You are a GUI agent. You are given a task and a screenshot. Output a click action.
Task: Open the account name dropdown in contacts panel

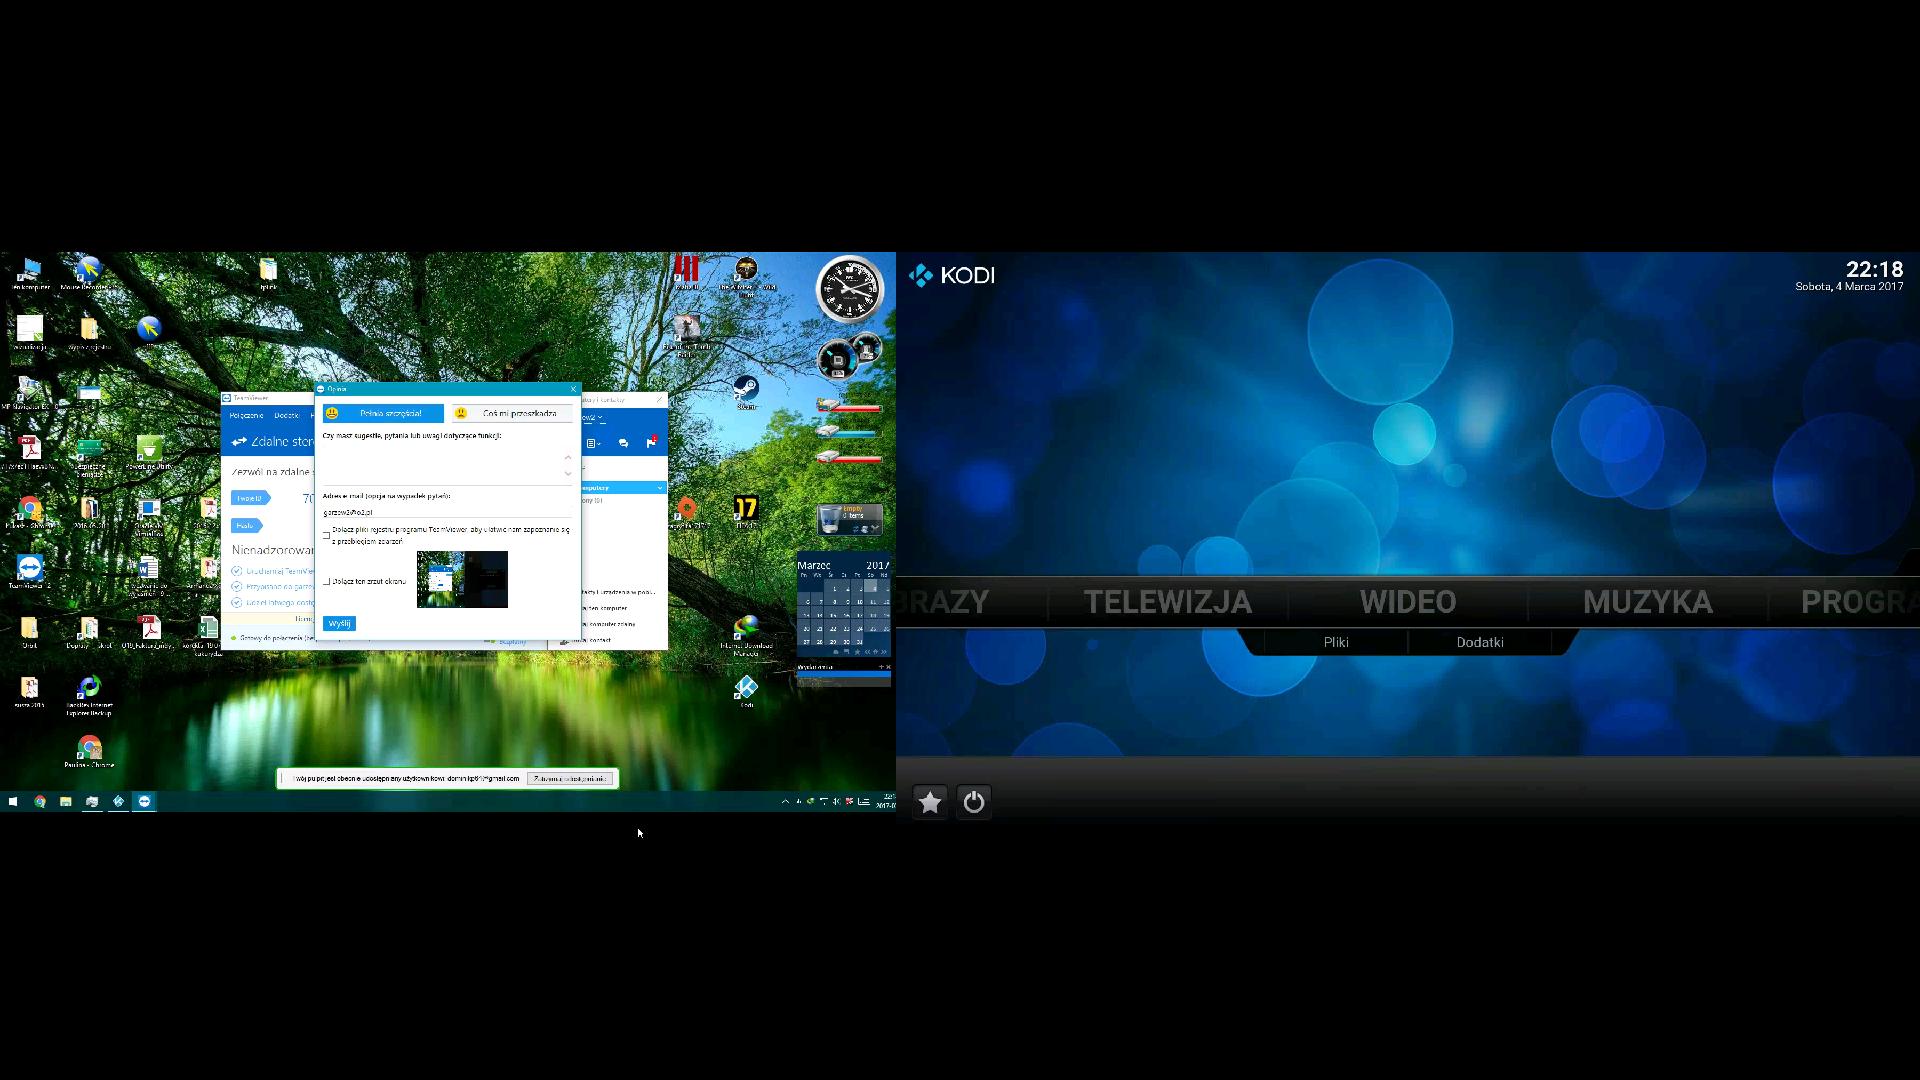[x=598, y=417]
